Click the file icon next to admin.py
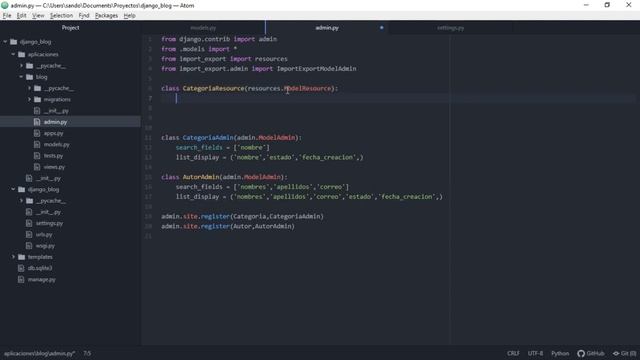Image resolution: width=640 pixels, height=360 pixels. point(37,122)
